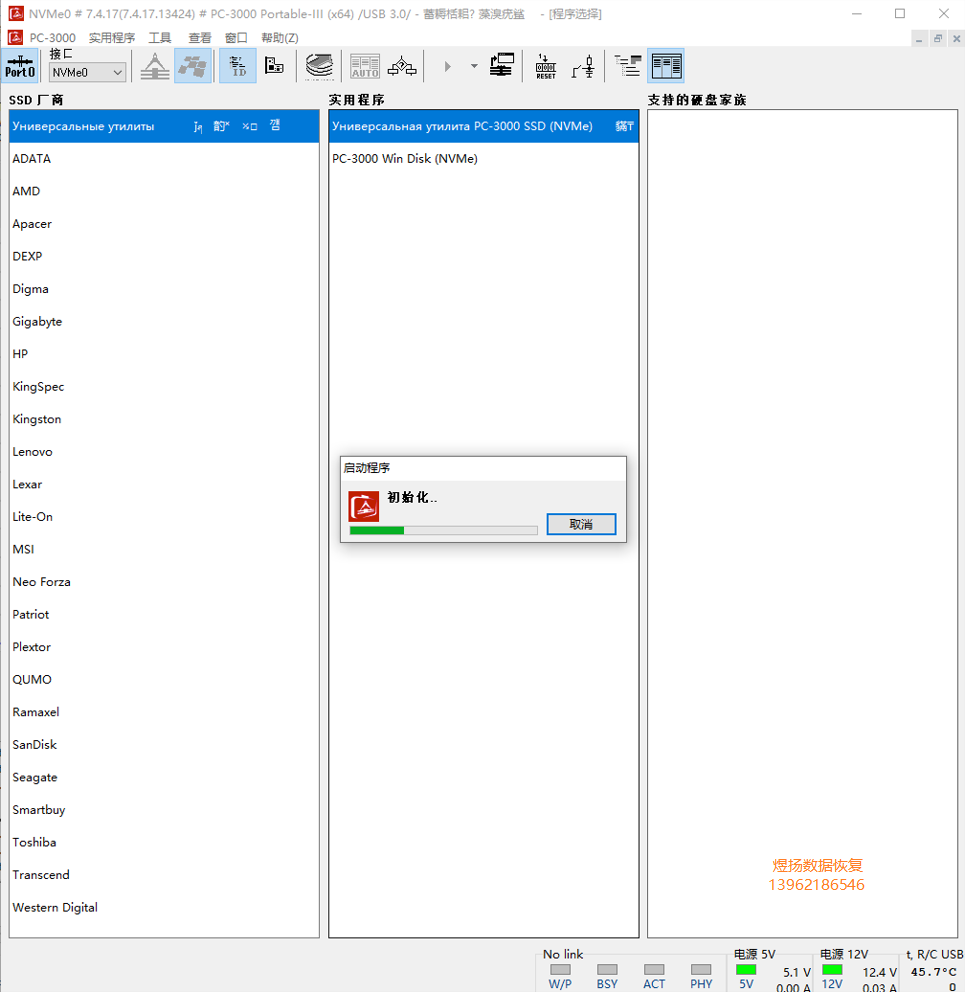
Task: Toggle the highlighted scattered-tiles toolbar icon
Action: [x=192, y=66]
